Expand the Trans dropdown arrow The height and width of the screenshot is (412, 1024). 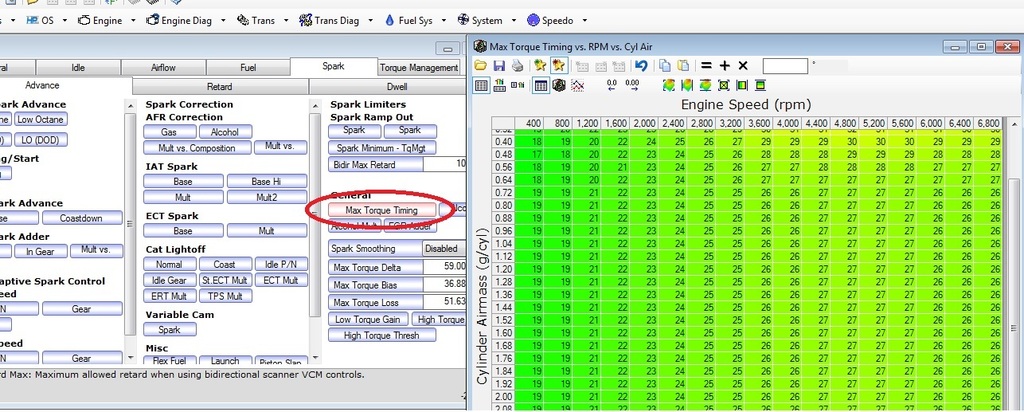pos(286,21)
